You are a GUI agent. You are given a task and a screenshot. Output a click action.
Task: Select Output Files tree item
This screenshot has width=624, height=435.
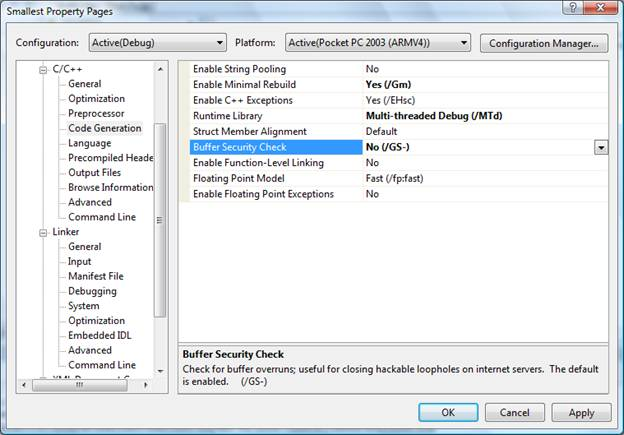94,172
